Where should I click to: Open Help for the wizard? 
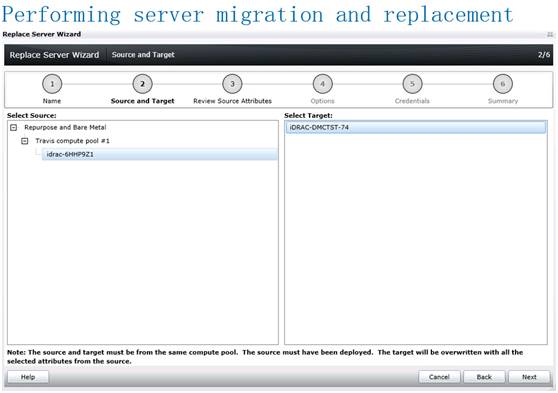pos(28,377)
